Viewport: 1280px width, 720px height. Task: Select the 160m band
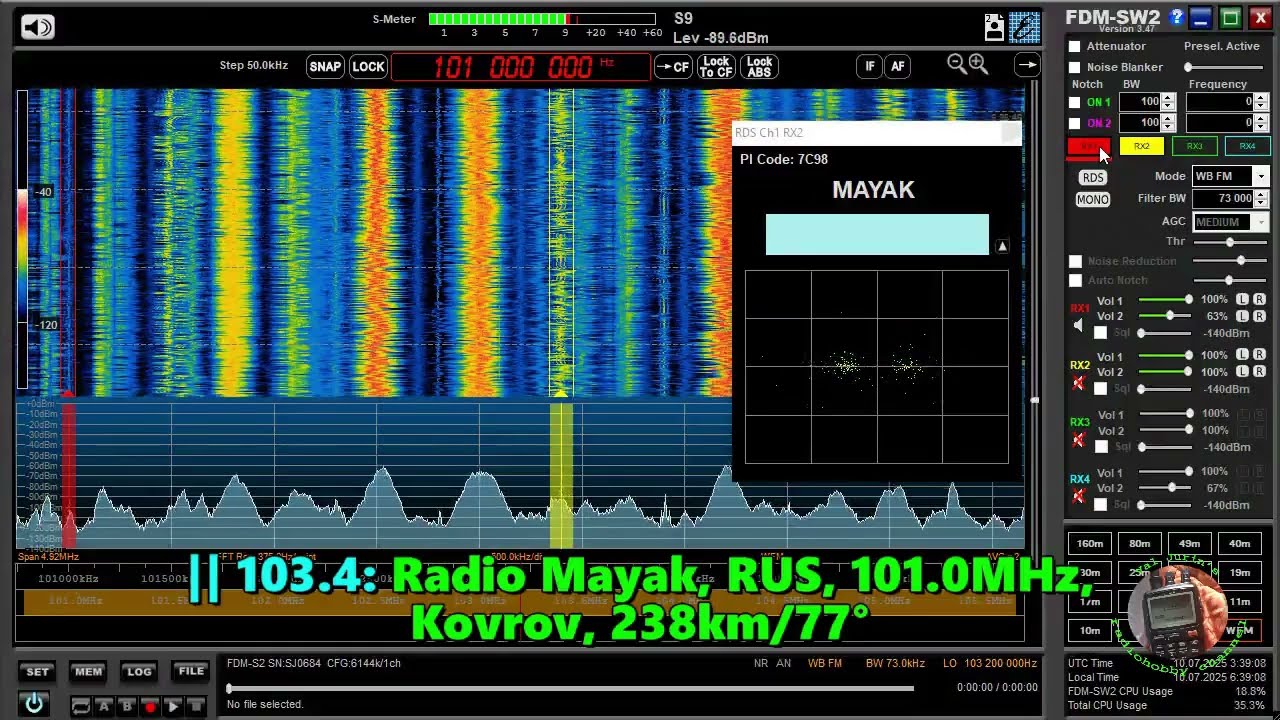(x=1090, y=544)
